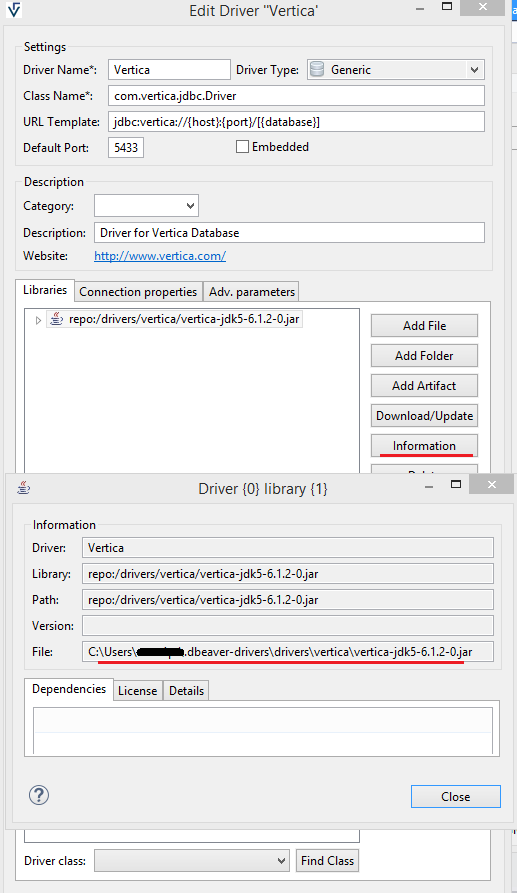Select the Details tab
This screenshot has height=893, width=517.
coord(186,691)
